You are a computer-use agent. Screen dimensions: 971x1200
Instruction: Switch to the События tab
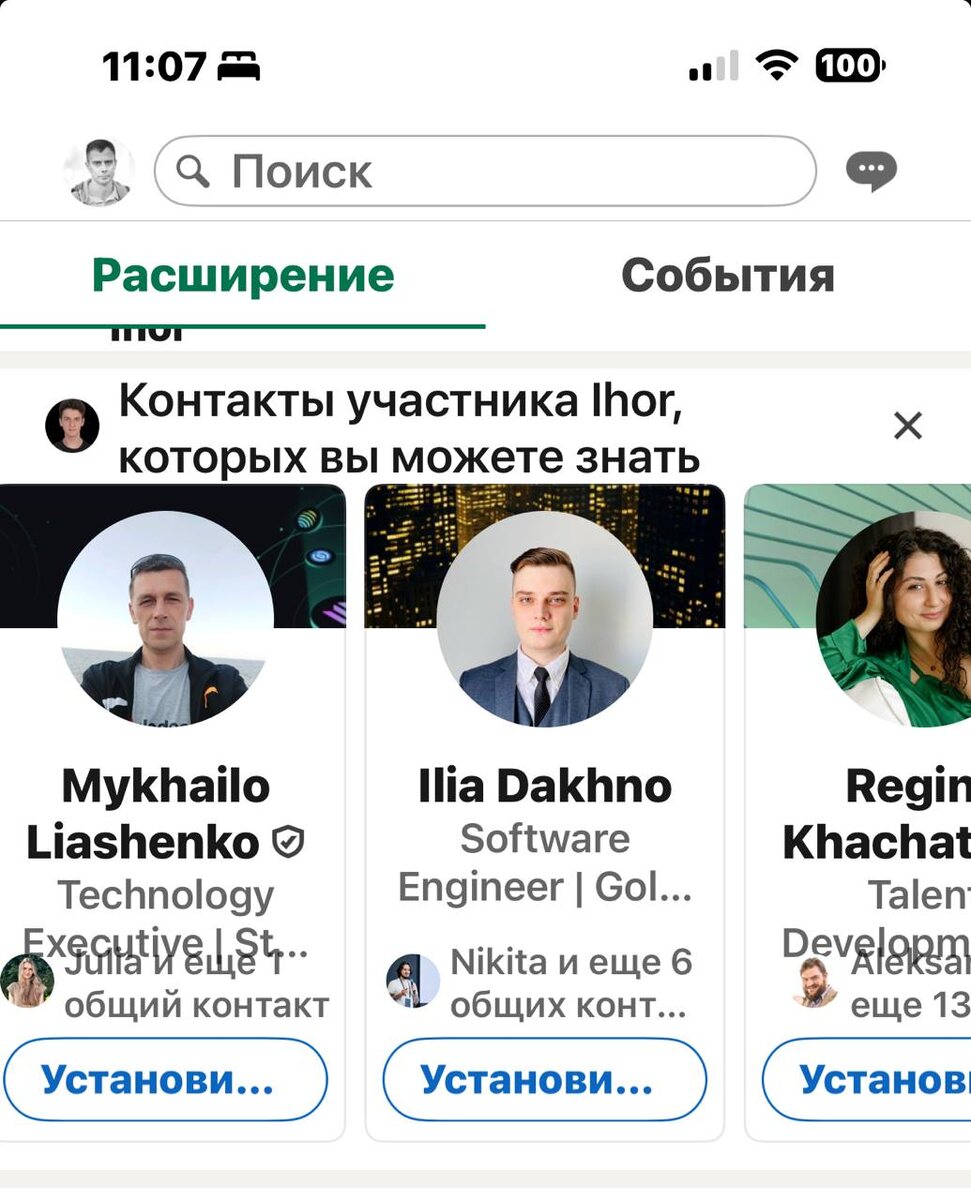[x=728, y=275]
